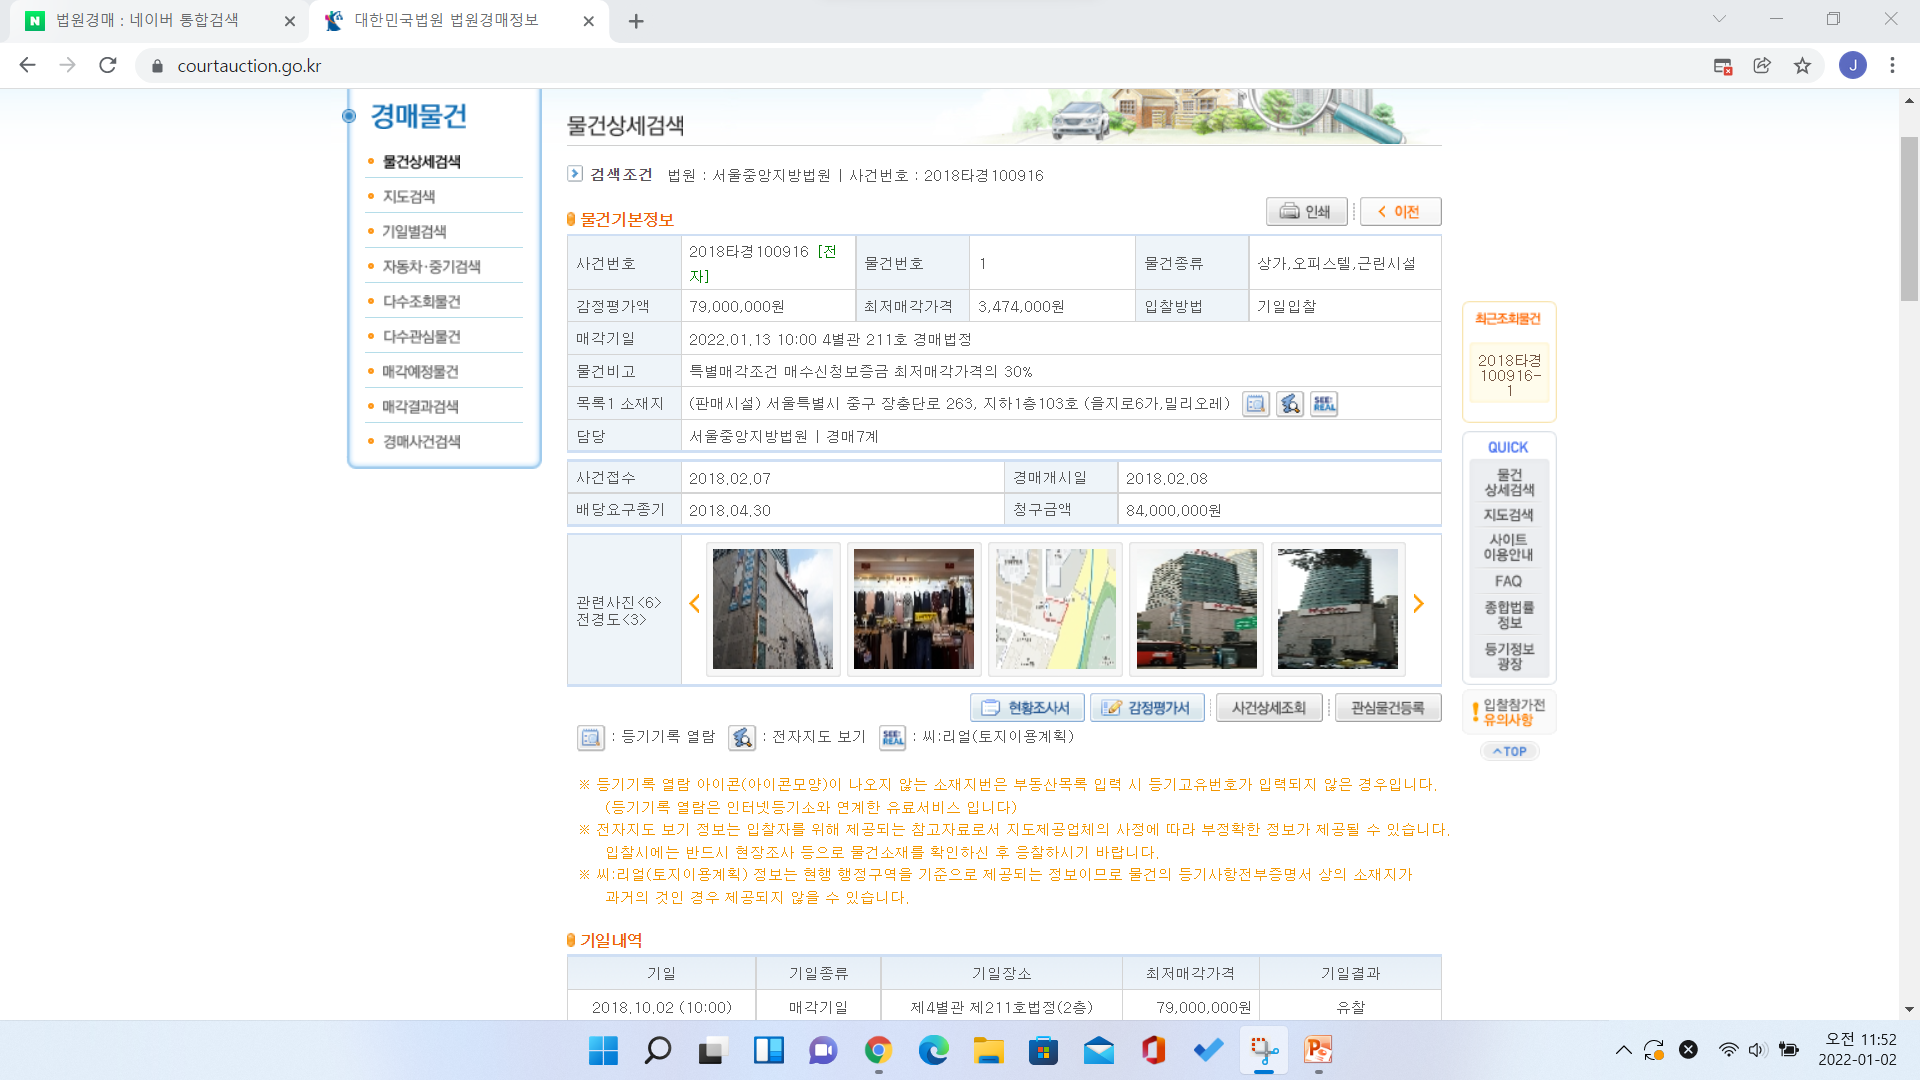This screenshot has height=1080, width=1920.
Task: Click QUICK menu 사이트 이용안내
Action: pos(1509,547)
